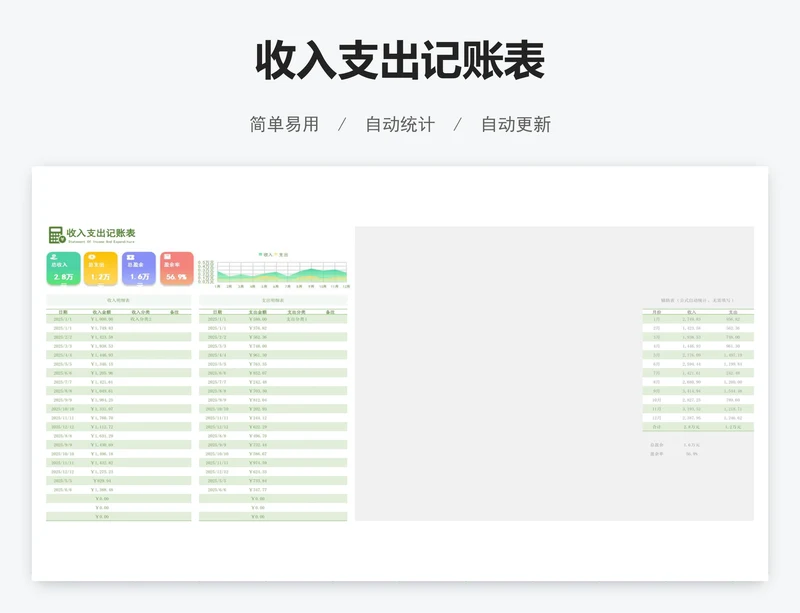Click the 支出金额 column header
This screenshot has height=613, width=800.
[x=258, y=312]
